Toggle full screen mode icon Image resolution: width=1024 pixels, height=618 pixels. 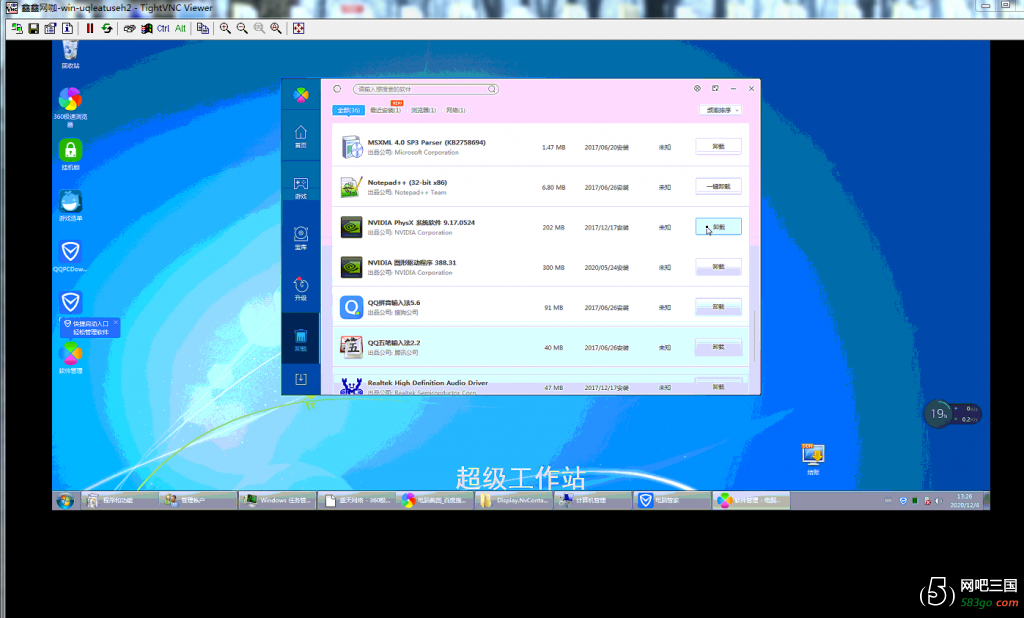coord(298,28)
